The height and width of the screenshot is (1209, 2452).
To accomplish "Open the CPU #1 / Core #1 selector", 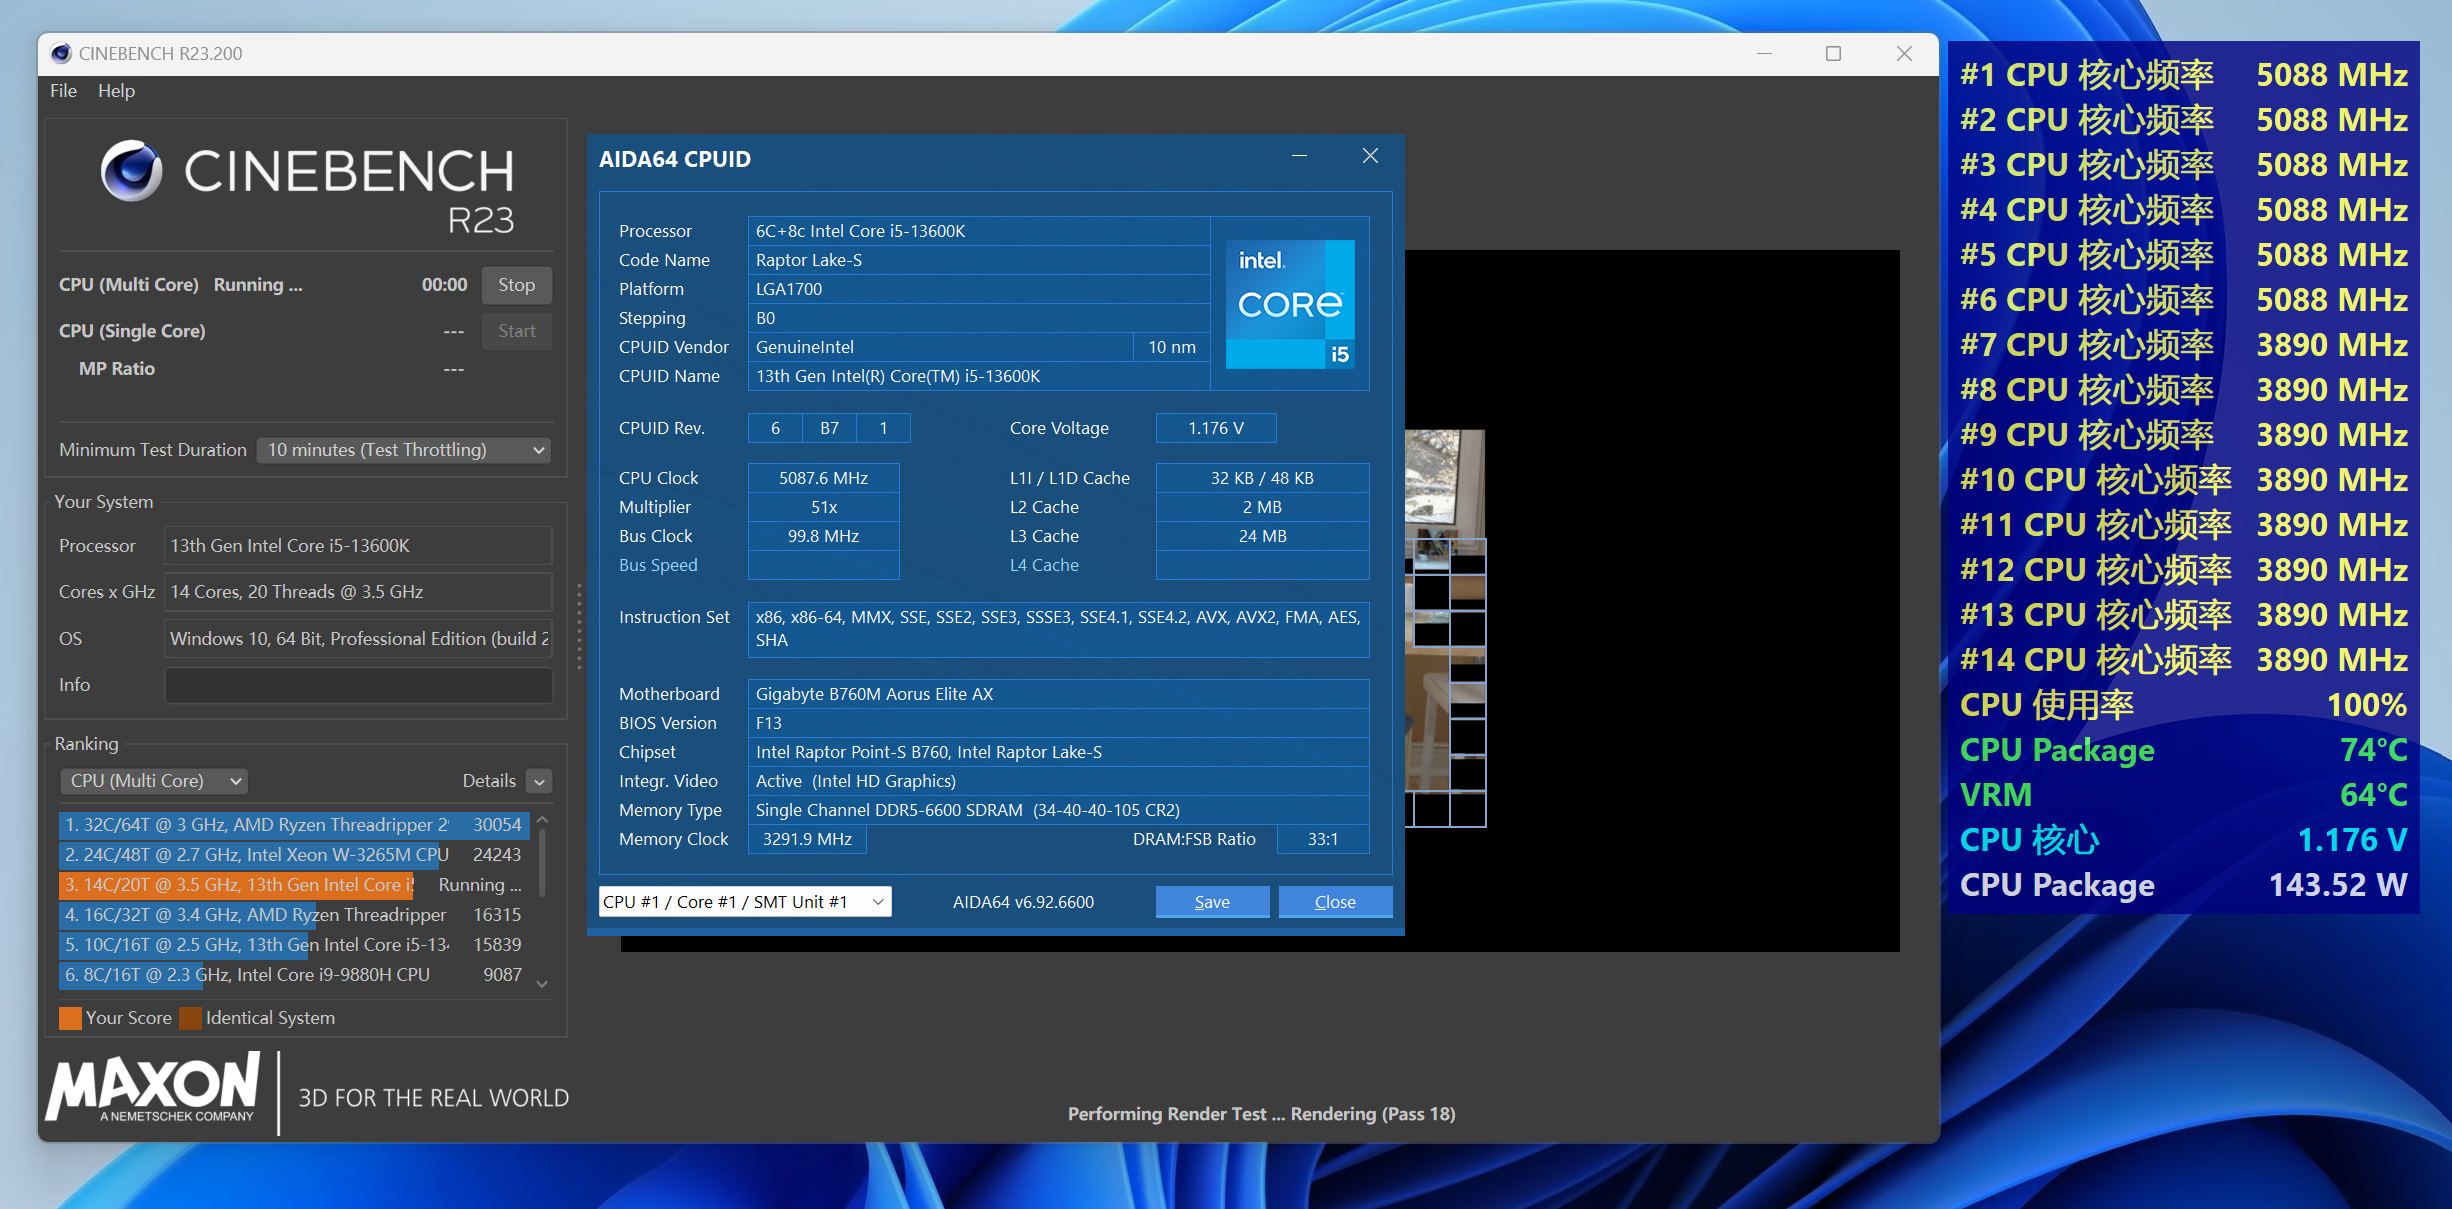I will tap(744, 902).
